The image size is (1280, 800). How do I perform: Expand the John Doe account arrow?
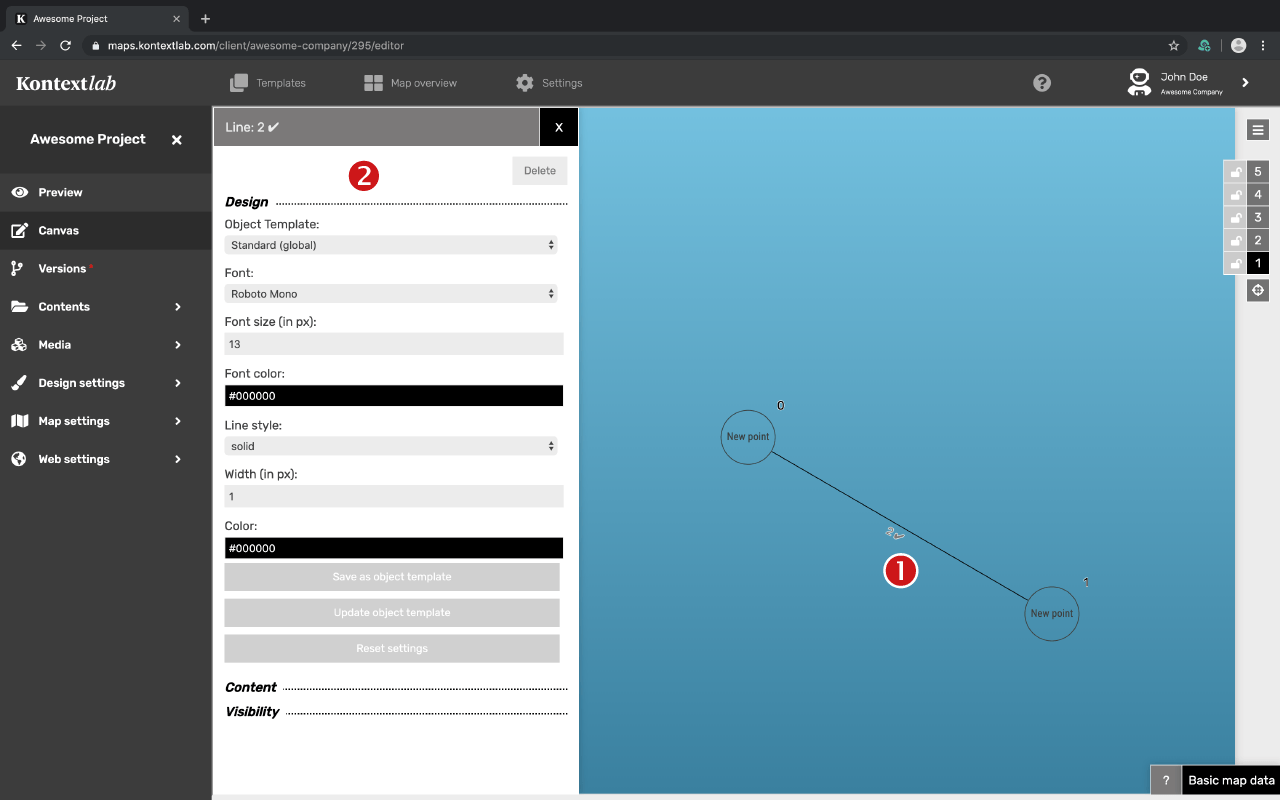coord(1245,83)
